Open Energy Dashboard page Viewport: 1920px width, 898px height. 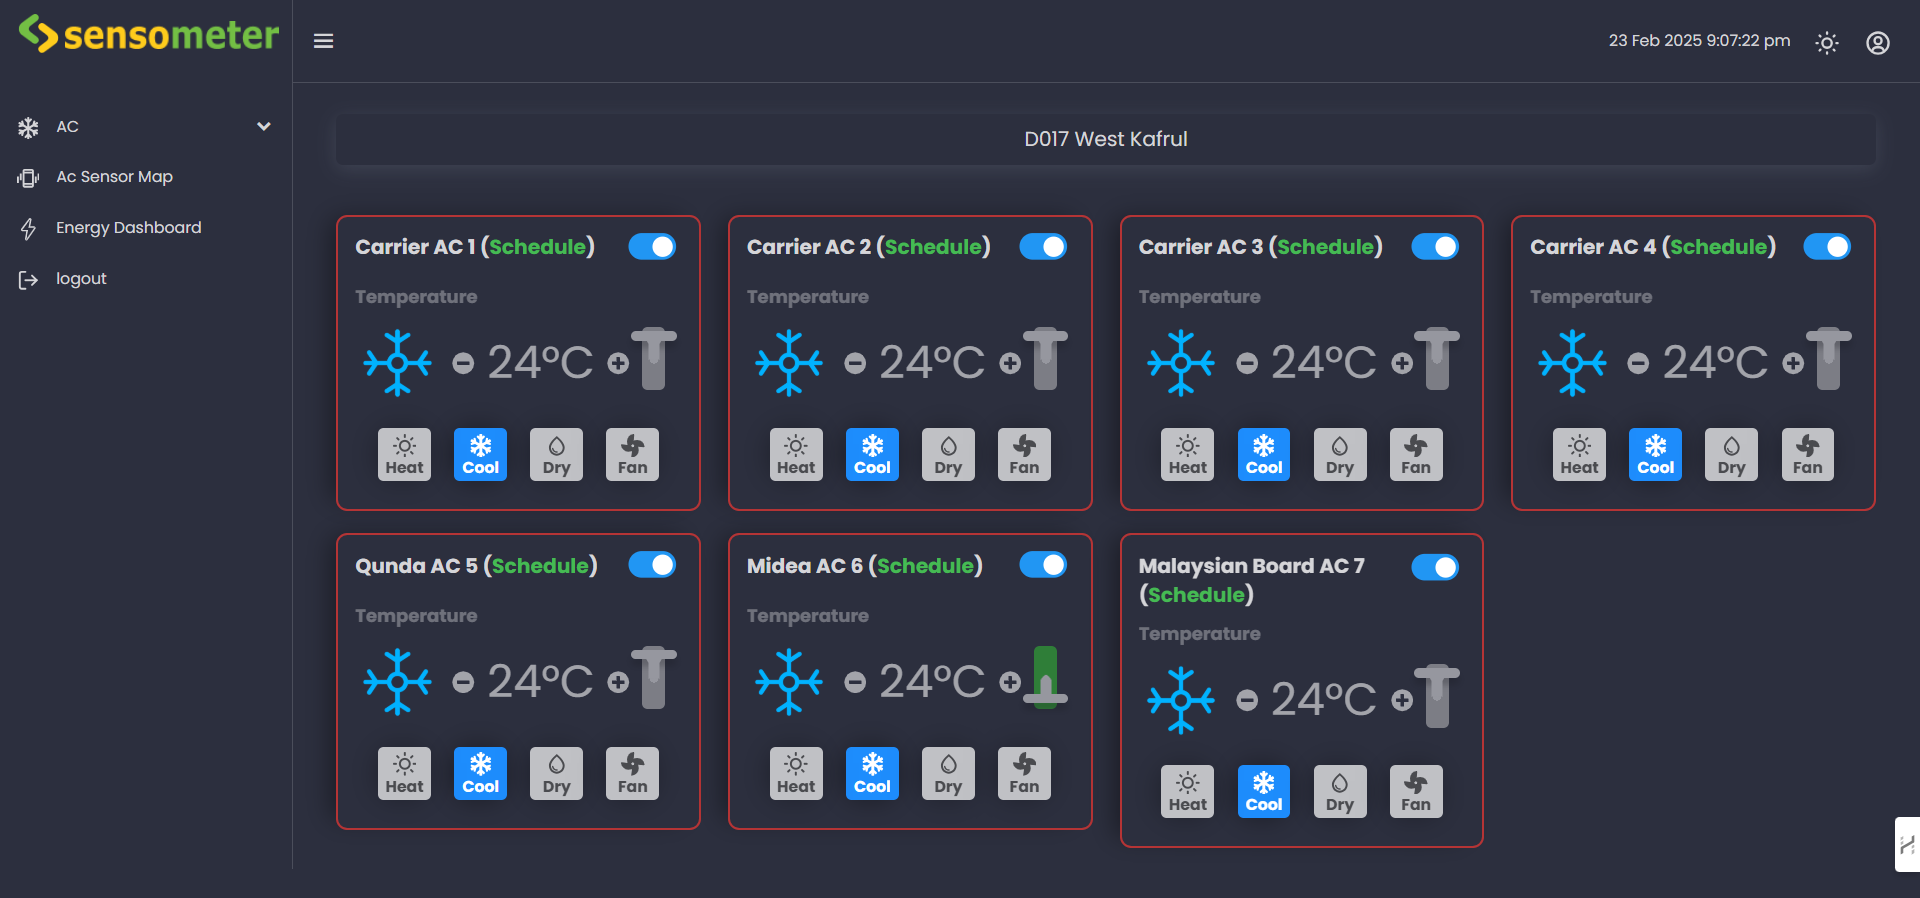pyautogui.click(x=128, y=228)
